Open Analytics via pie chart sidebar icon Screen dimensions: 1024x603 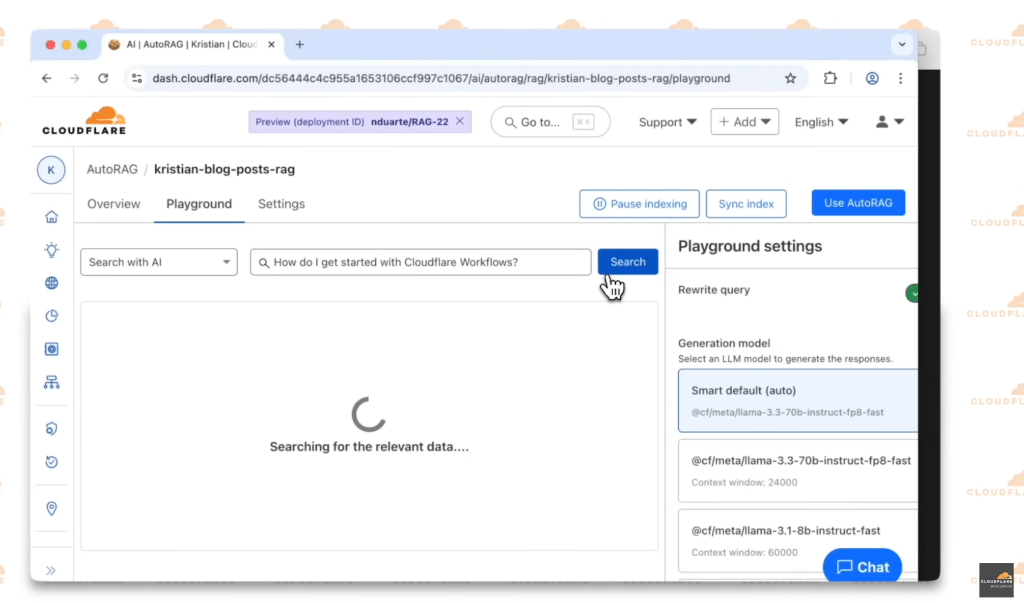pyautogui.click(x=51, y=315)
